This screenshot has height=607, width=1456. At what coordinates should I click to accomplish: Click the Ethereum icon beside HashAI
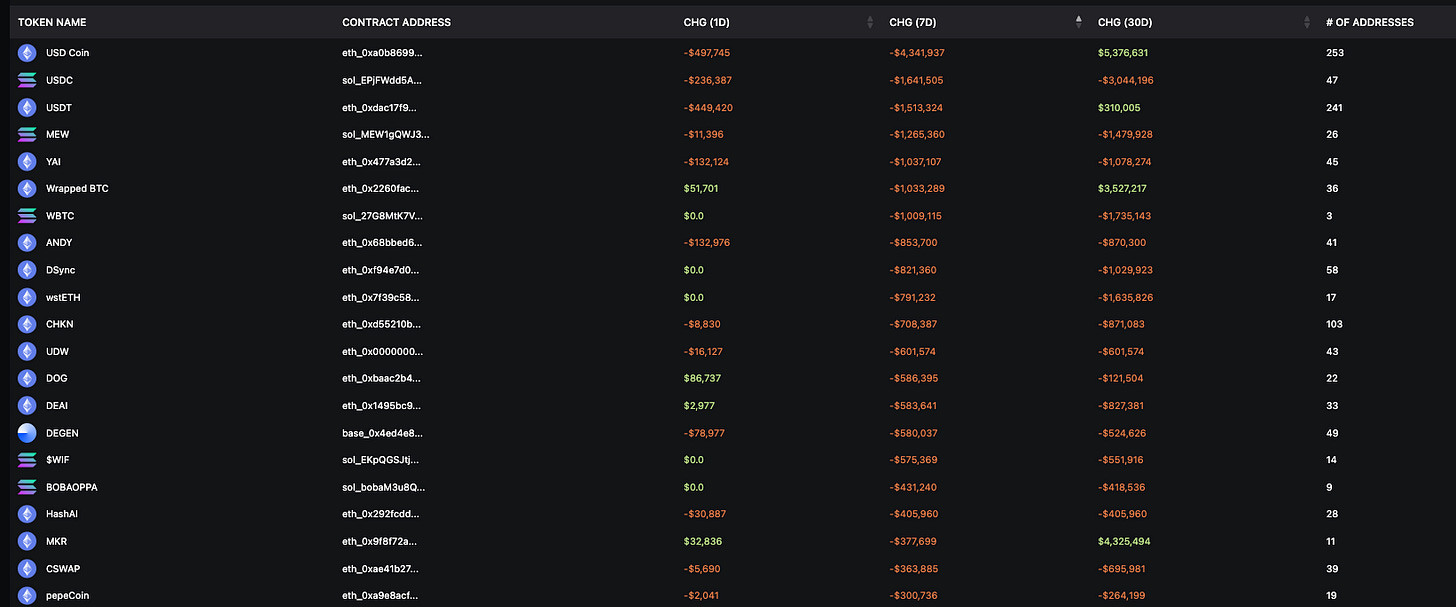pyautogui.click(x=27, y=514)
